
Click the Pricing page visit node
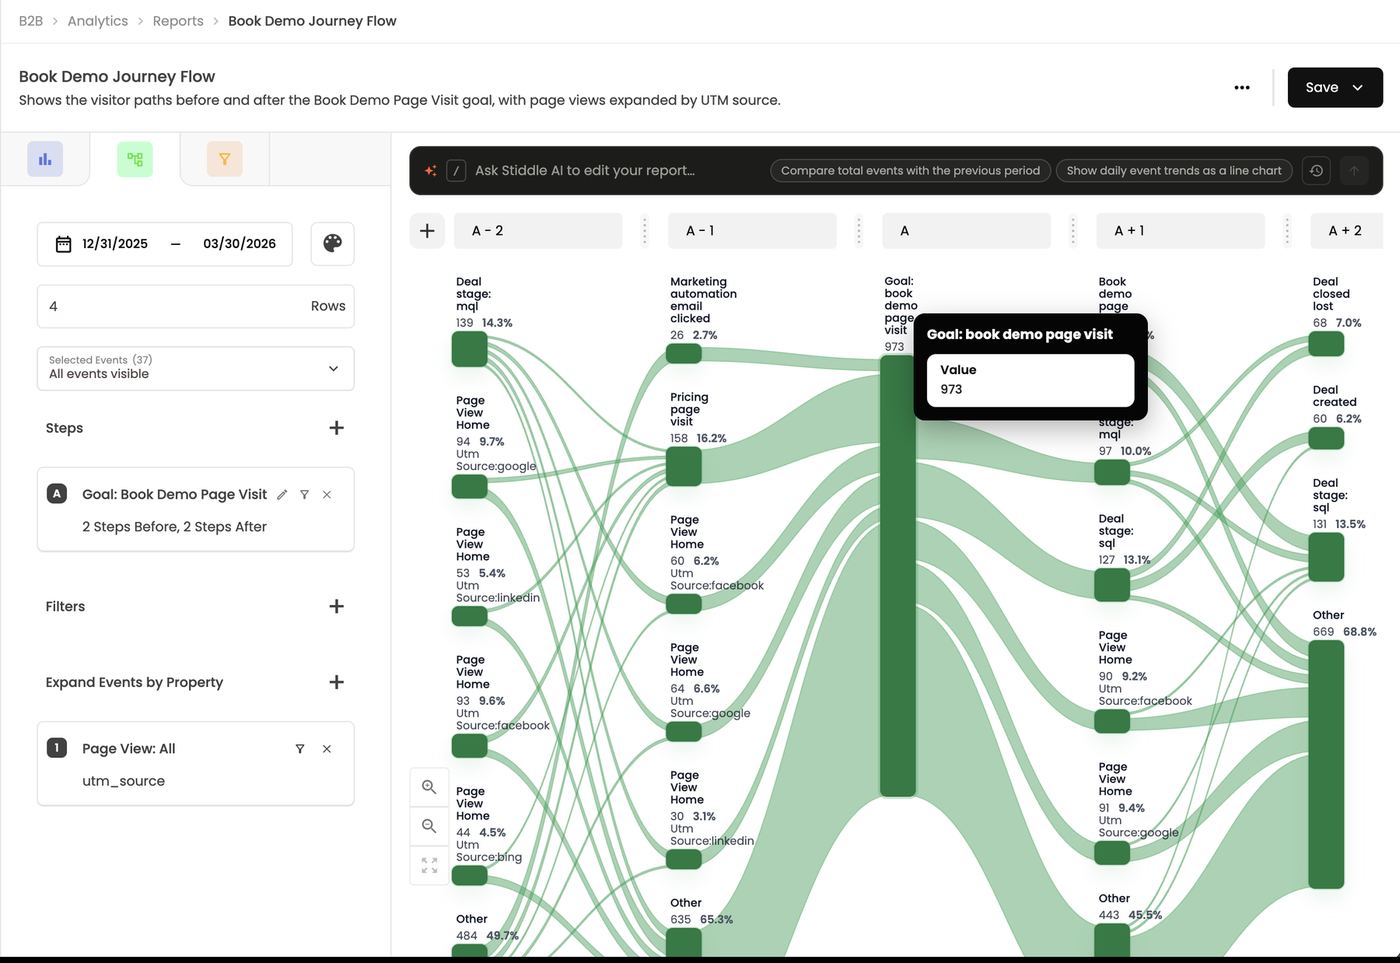pyautogui.click(x=684, y=467)
